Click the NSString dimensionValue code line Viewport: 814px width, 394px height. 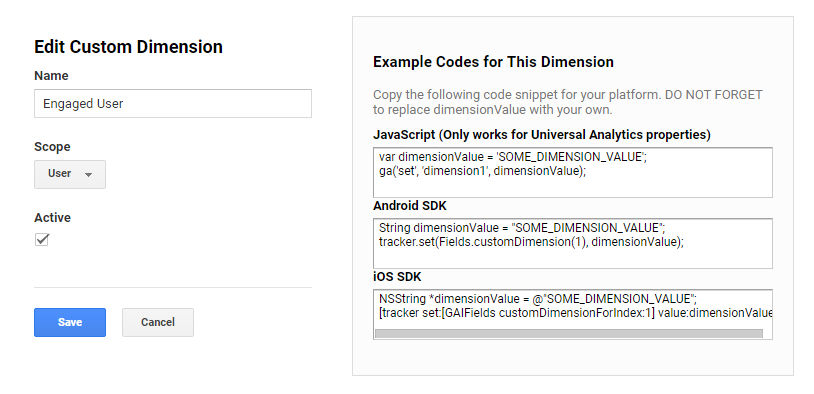(x=538, y=299)
